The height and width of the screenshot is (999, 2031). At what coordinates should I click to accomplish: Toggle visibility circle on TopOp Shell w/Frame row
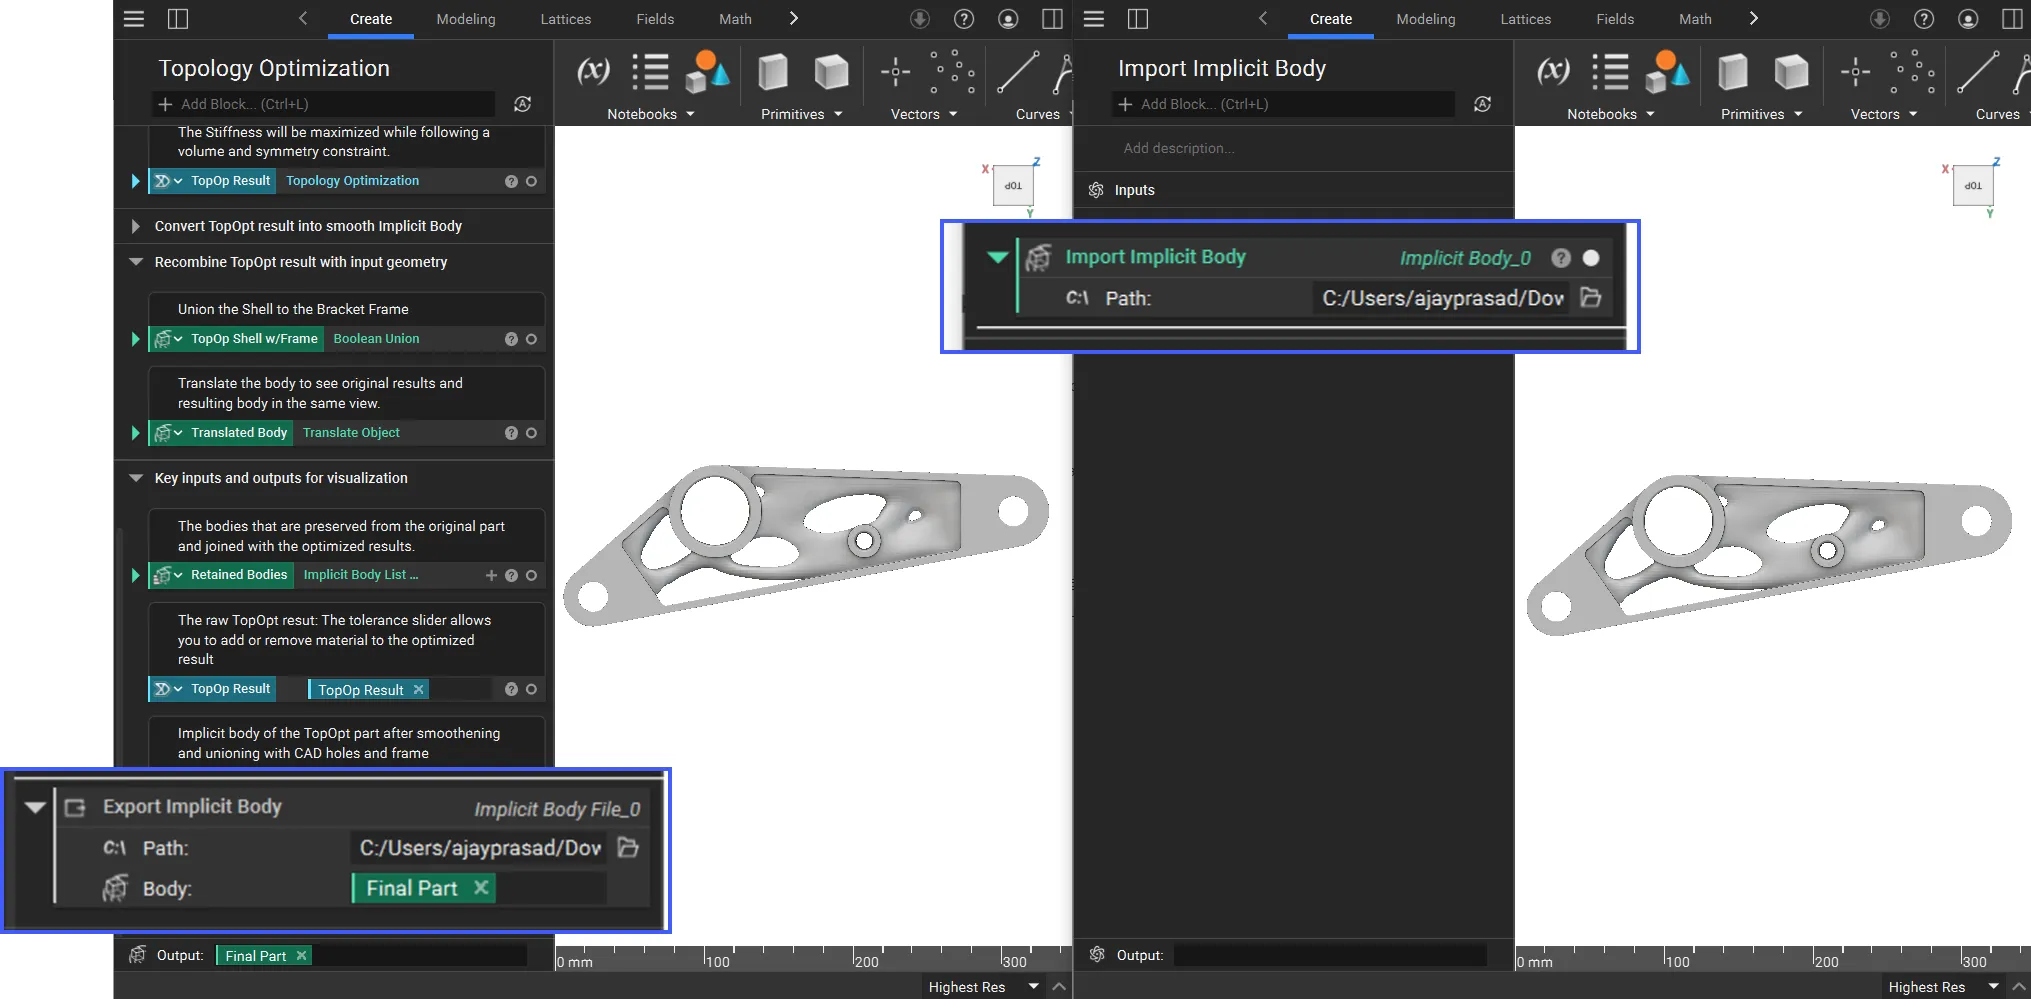(531, 339)
